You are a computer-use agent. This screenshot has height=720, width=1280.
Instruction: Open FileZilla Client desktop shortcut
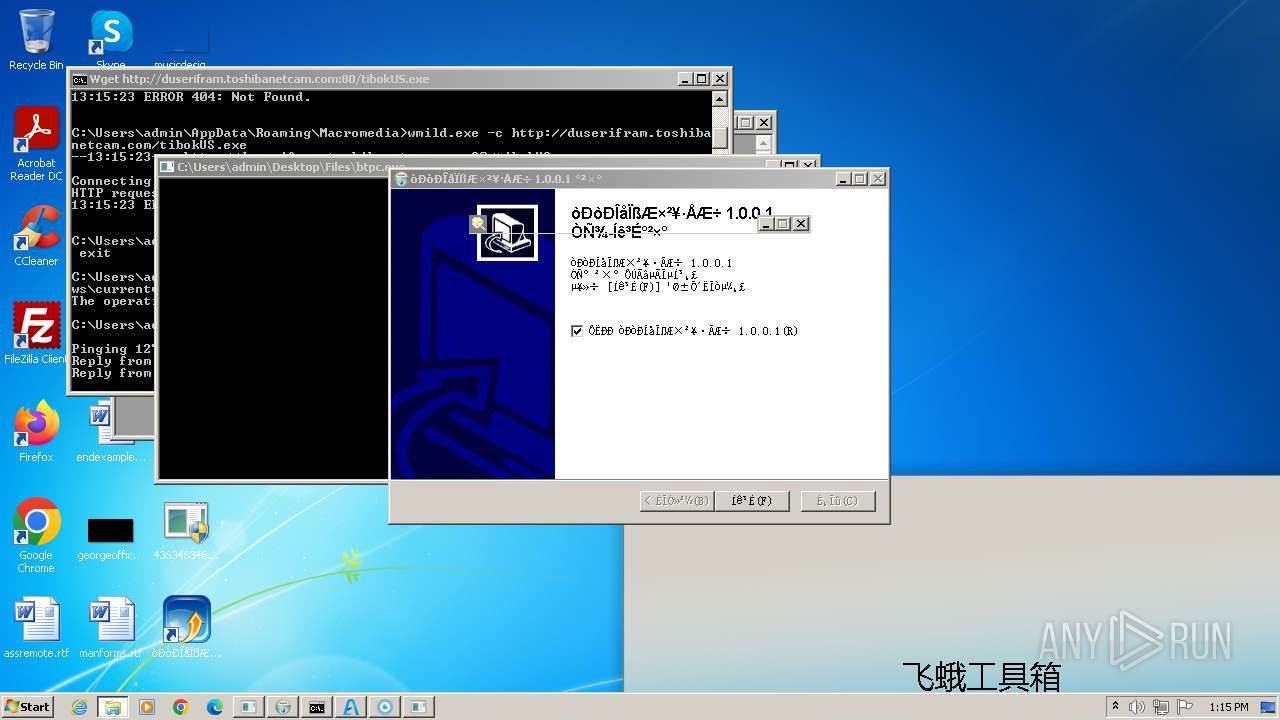36,333
